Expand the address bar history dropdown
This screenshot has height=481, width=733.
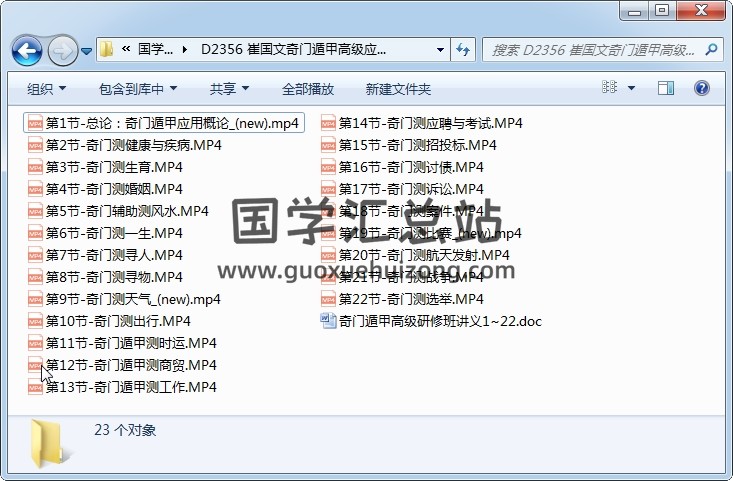pyautogui.click(x=441, y=49)
